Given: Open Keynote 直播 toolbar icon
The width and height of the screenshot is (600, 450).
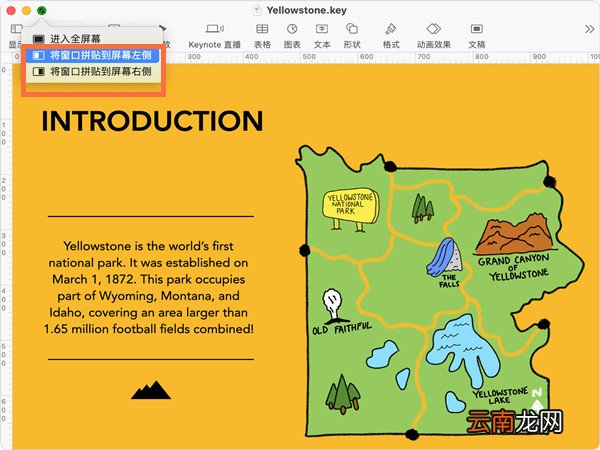Looking at the screenshot, I should point(214,36).
